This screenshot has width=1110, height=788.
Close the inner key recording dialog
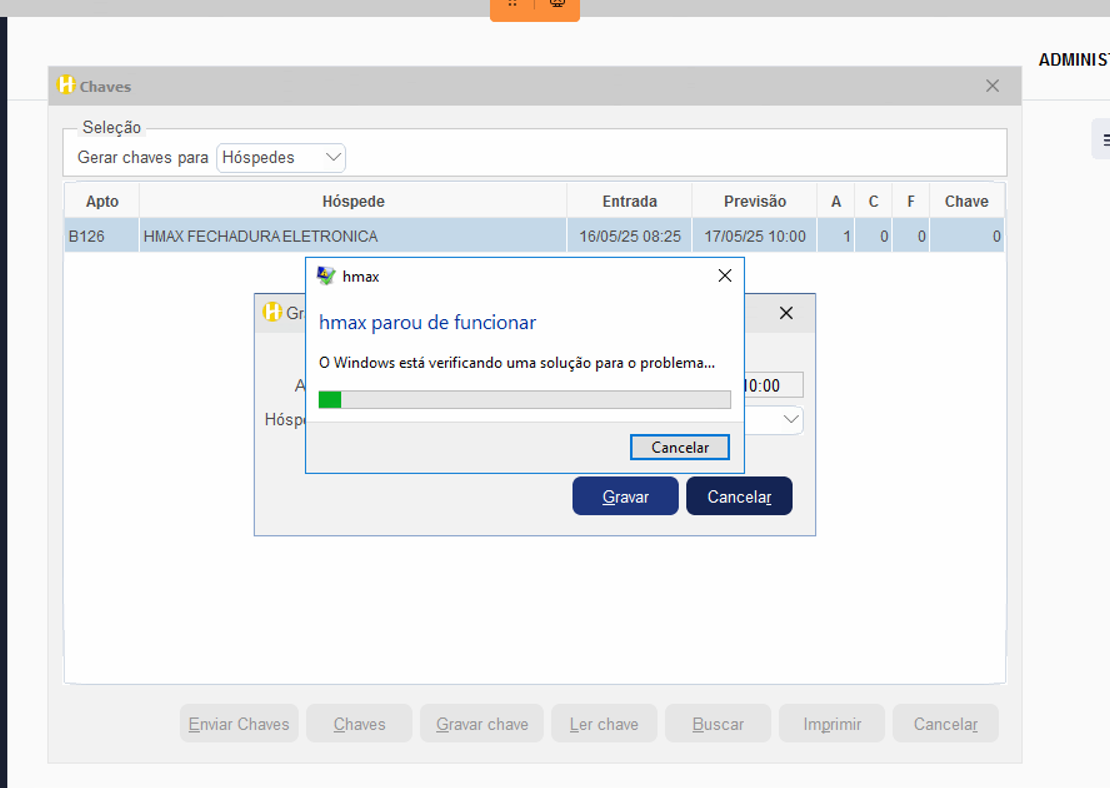click(x=786, y=313)
